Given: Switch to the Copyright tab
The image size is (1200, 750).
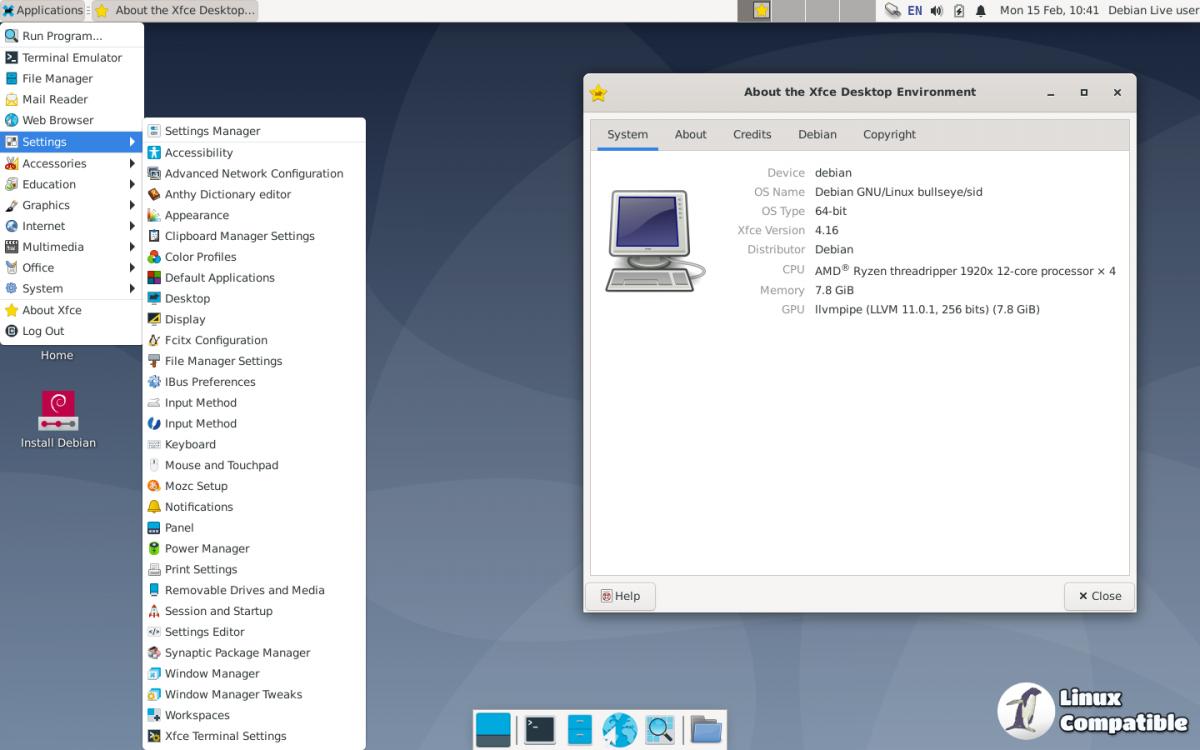Looking at the screenshot, I should pos(889,135).
